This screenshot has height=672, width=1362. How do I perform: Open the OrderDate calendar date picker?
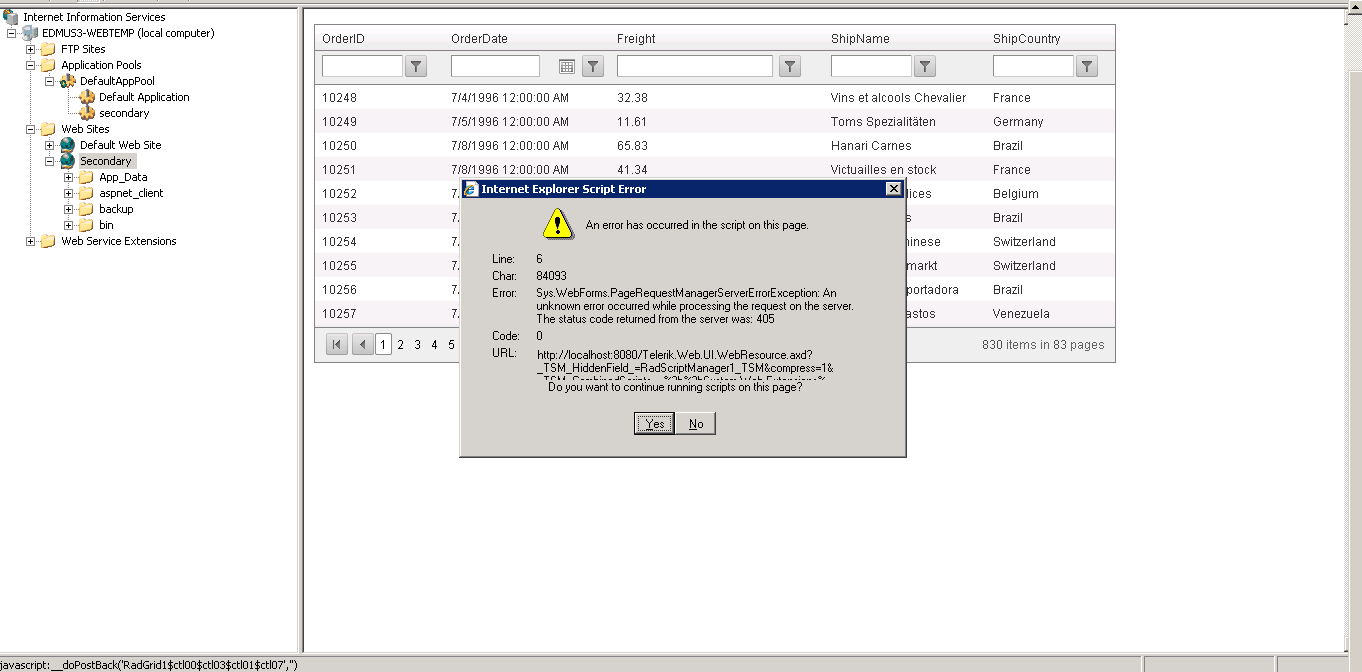566,66
